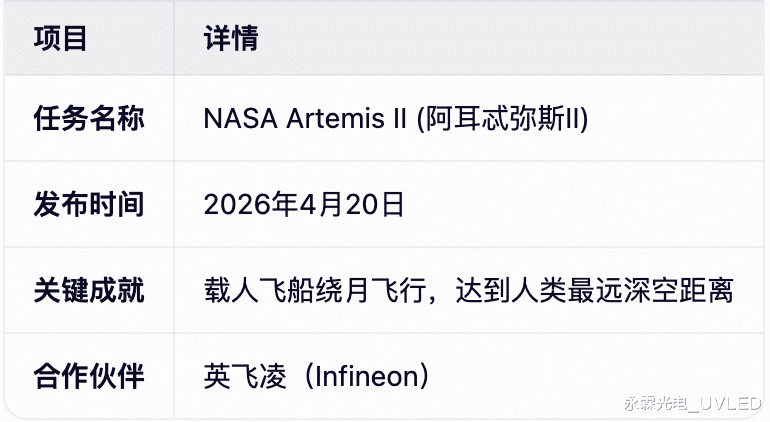Click the partner name "英飞凌"

coord(245,377)
